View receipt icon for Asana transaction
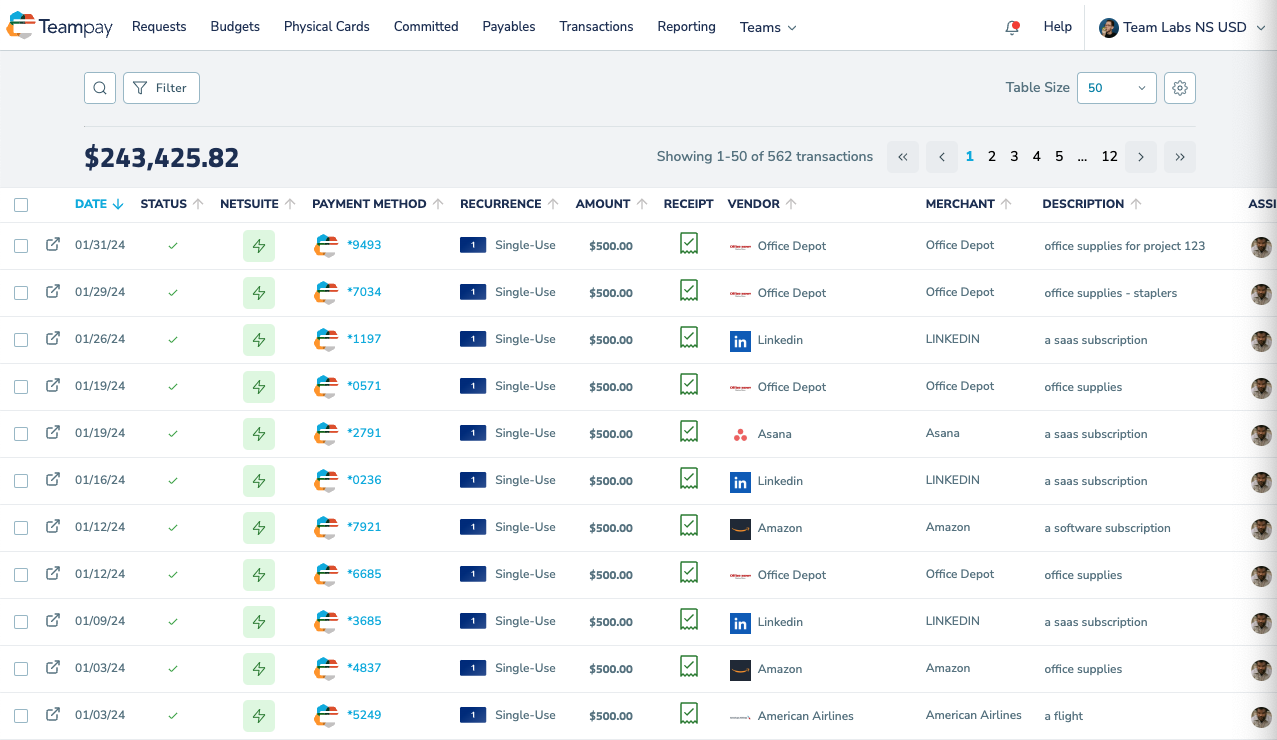 (689, 432)
